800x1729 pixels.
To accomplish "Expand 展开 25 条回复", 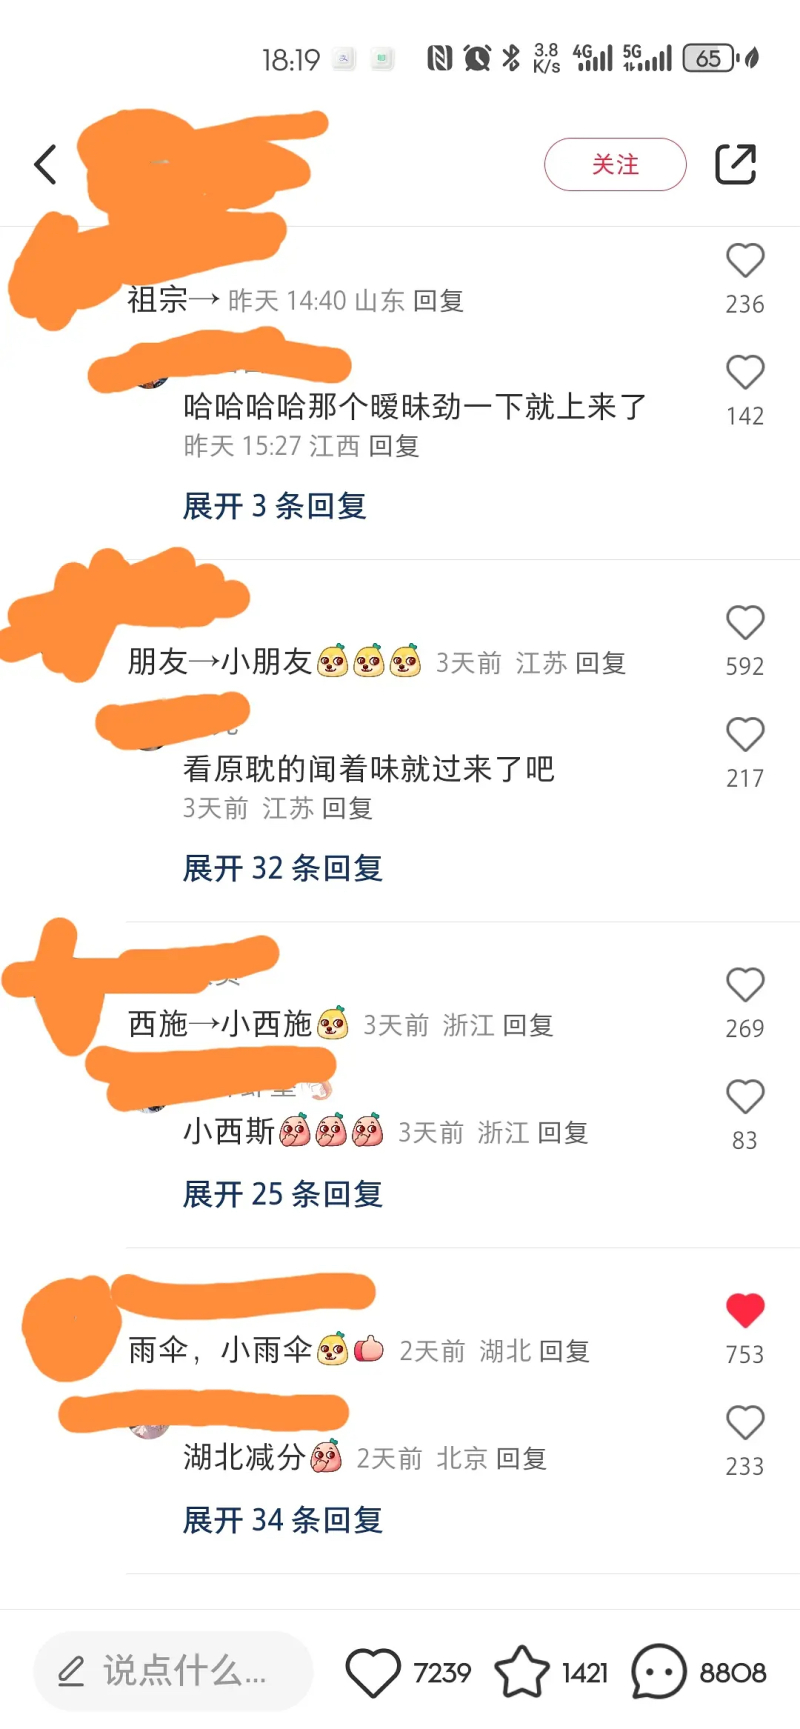I will (x=283, y=1194).
